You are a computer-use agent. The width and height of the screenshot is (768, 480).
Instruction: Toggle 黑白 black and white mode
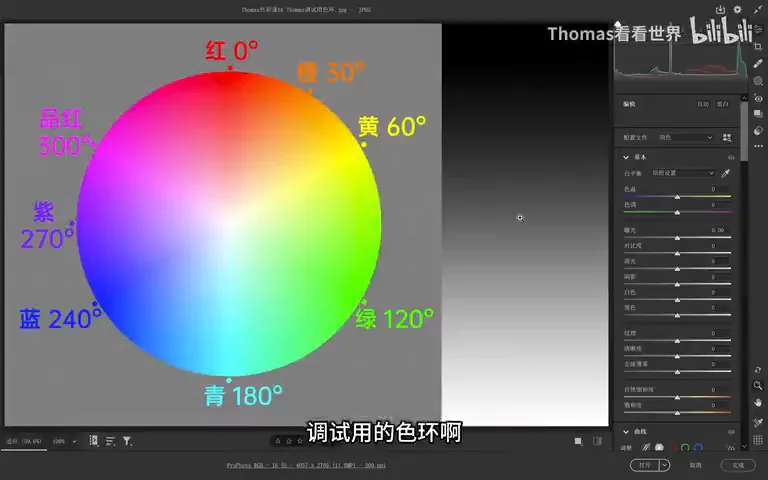(x=722, y=104)
